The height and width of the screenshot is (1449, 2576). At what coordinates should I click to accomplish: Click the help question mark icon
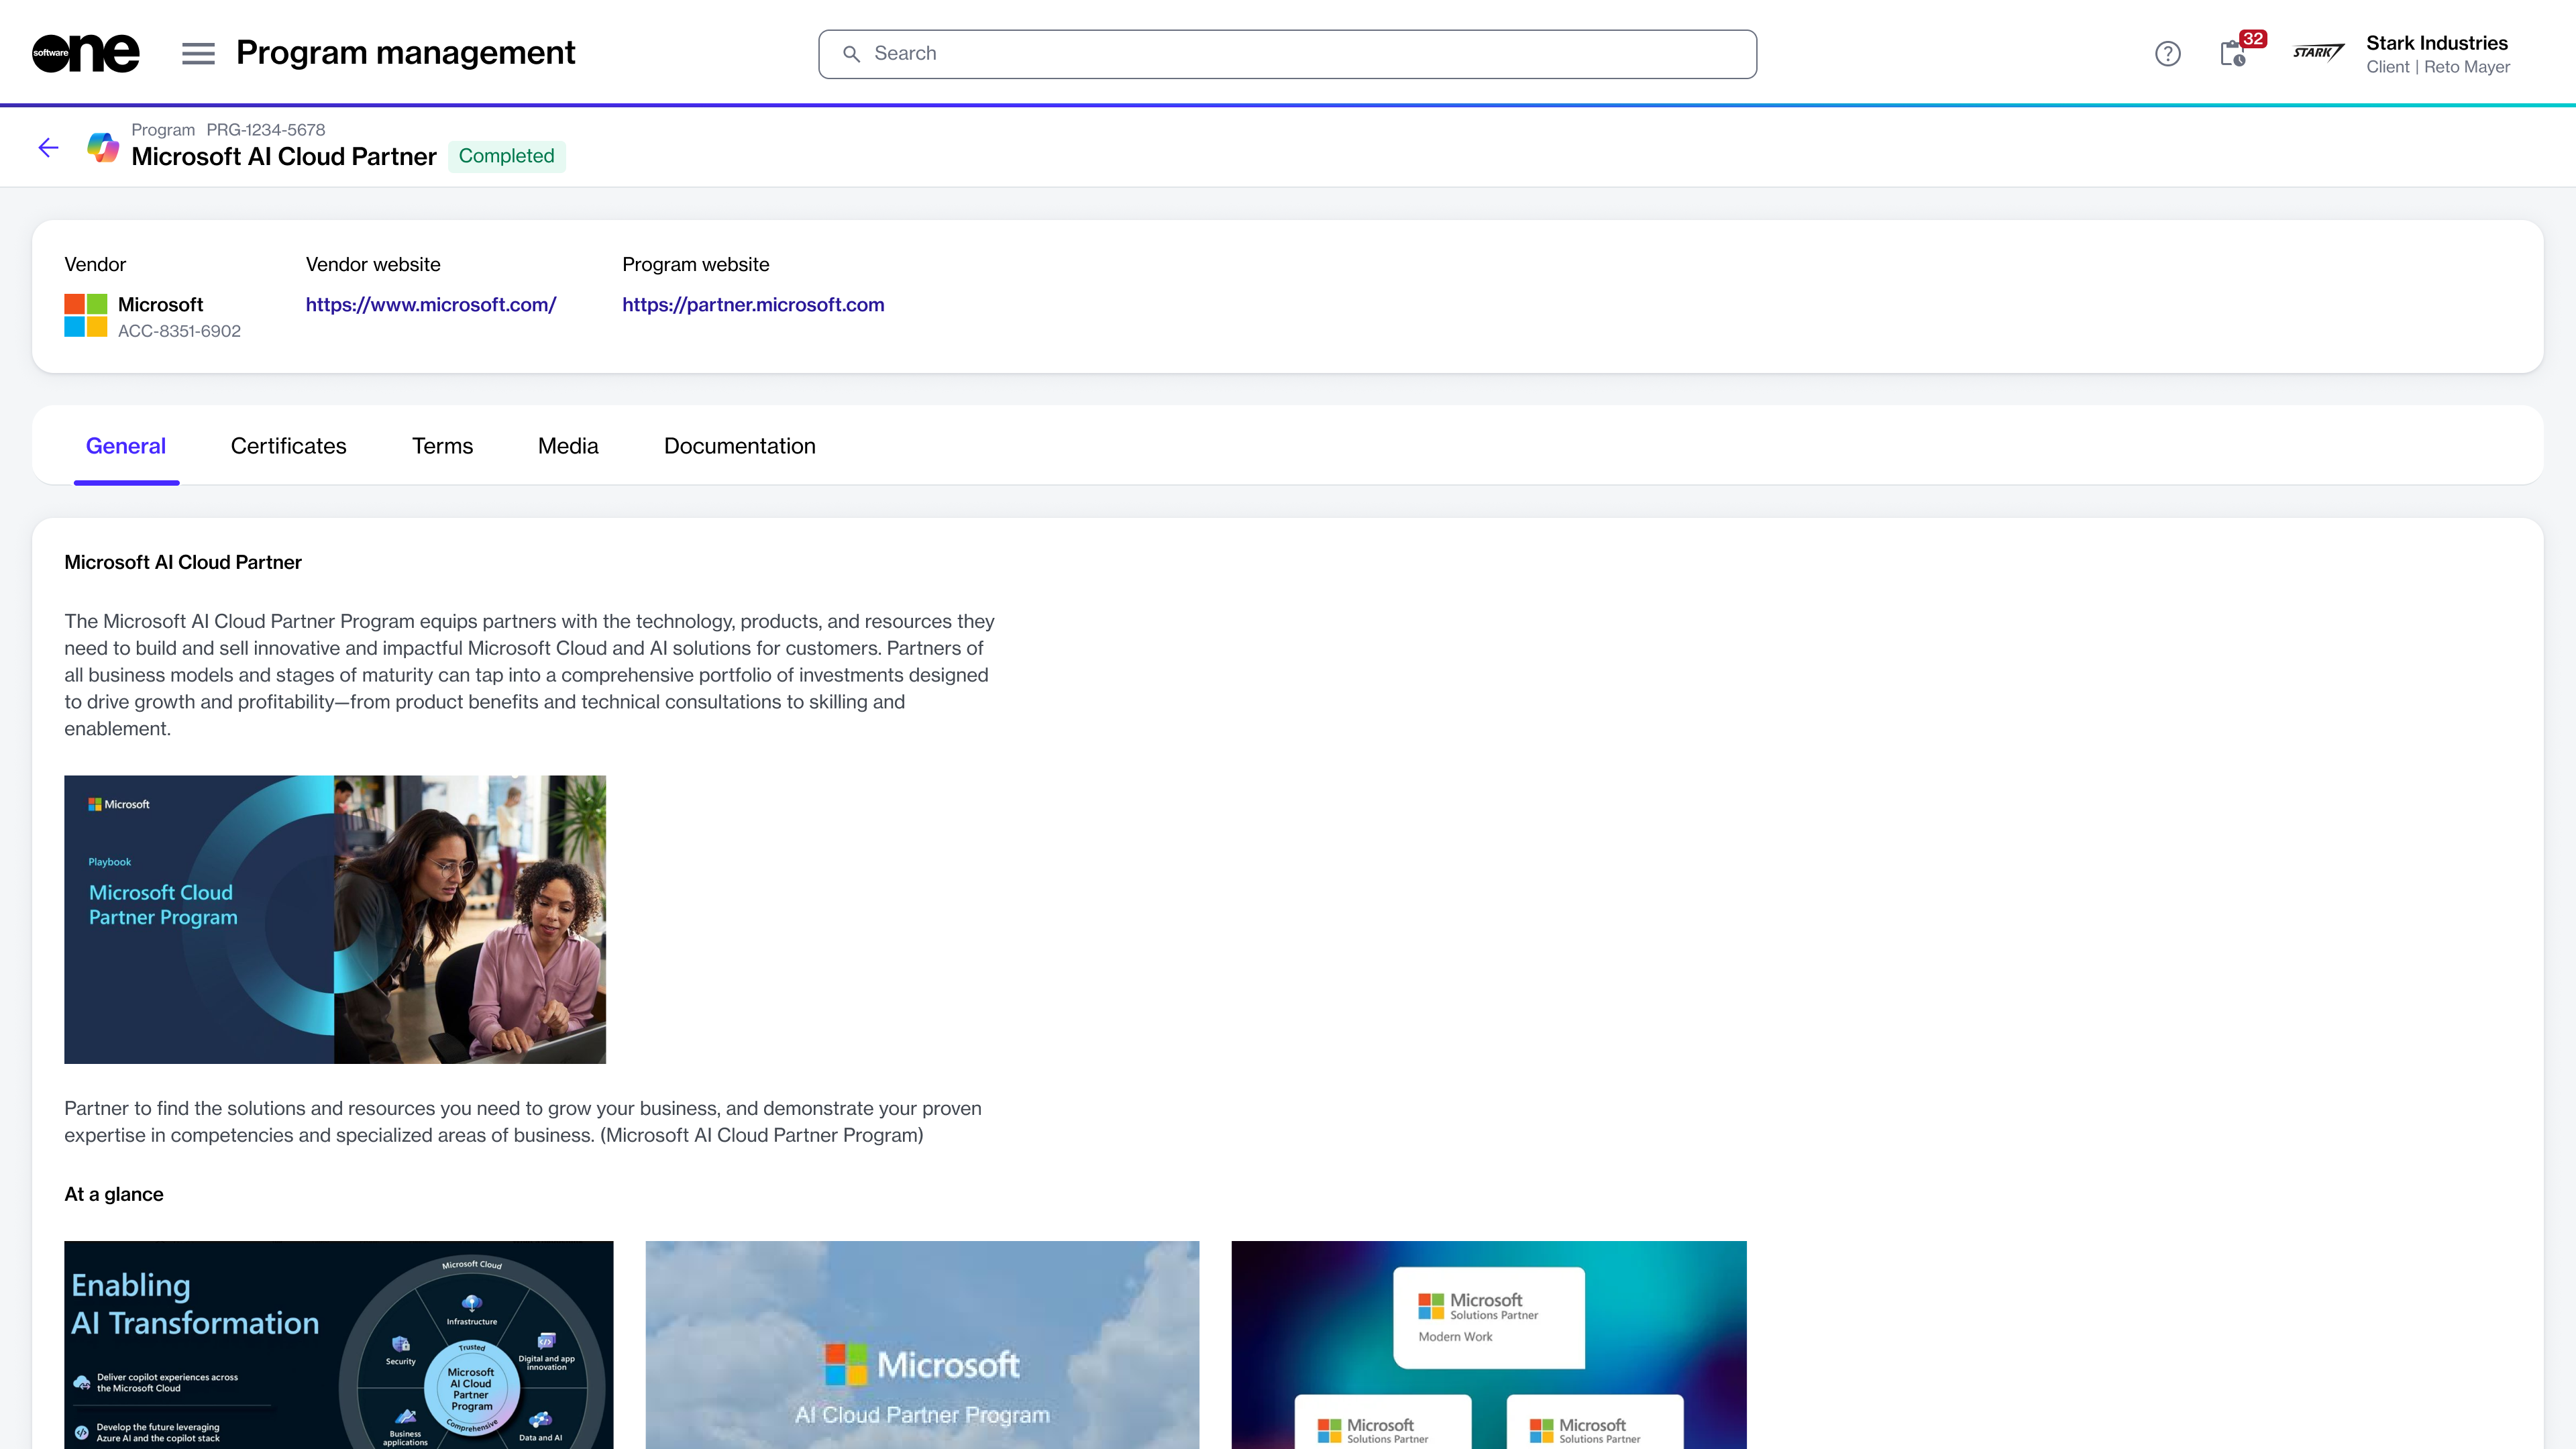(x=2167, y=54)
